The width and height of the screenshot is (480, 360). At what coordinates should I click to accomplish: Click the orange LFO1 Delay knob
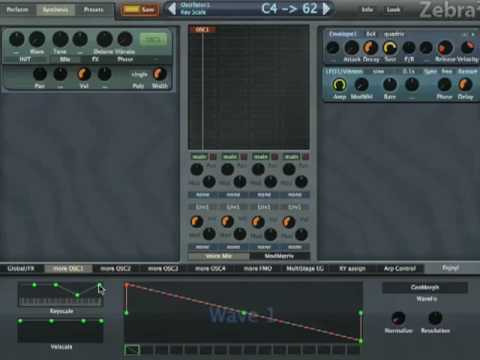pos(465,85)
